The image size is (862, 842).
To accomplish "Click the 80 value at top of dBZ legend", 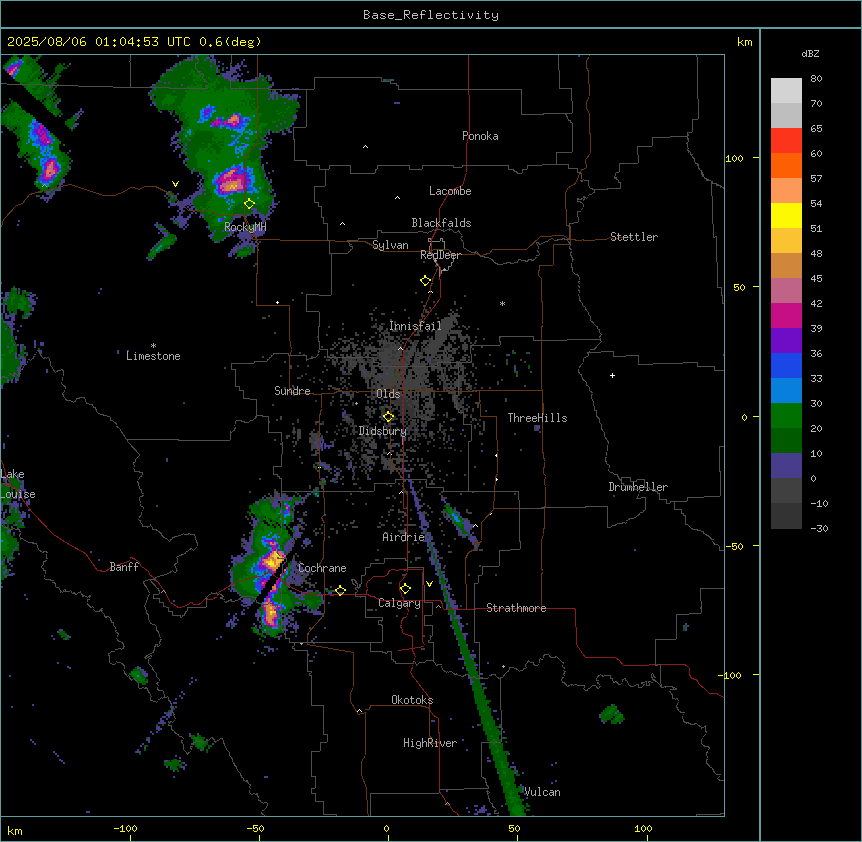I will coord(816,79).
